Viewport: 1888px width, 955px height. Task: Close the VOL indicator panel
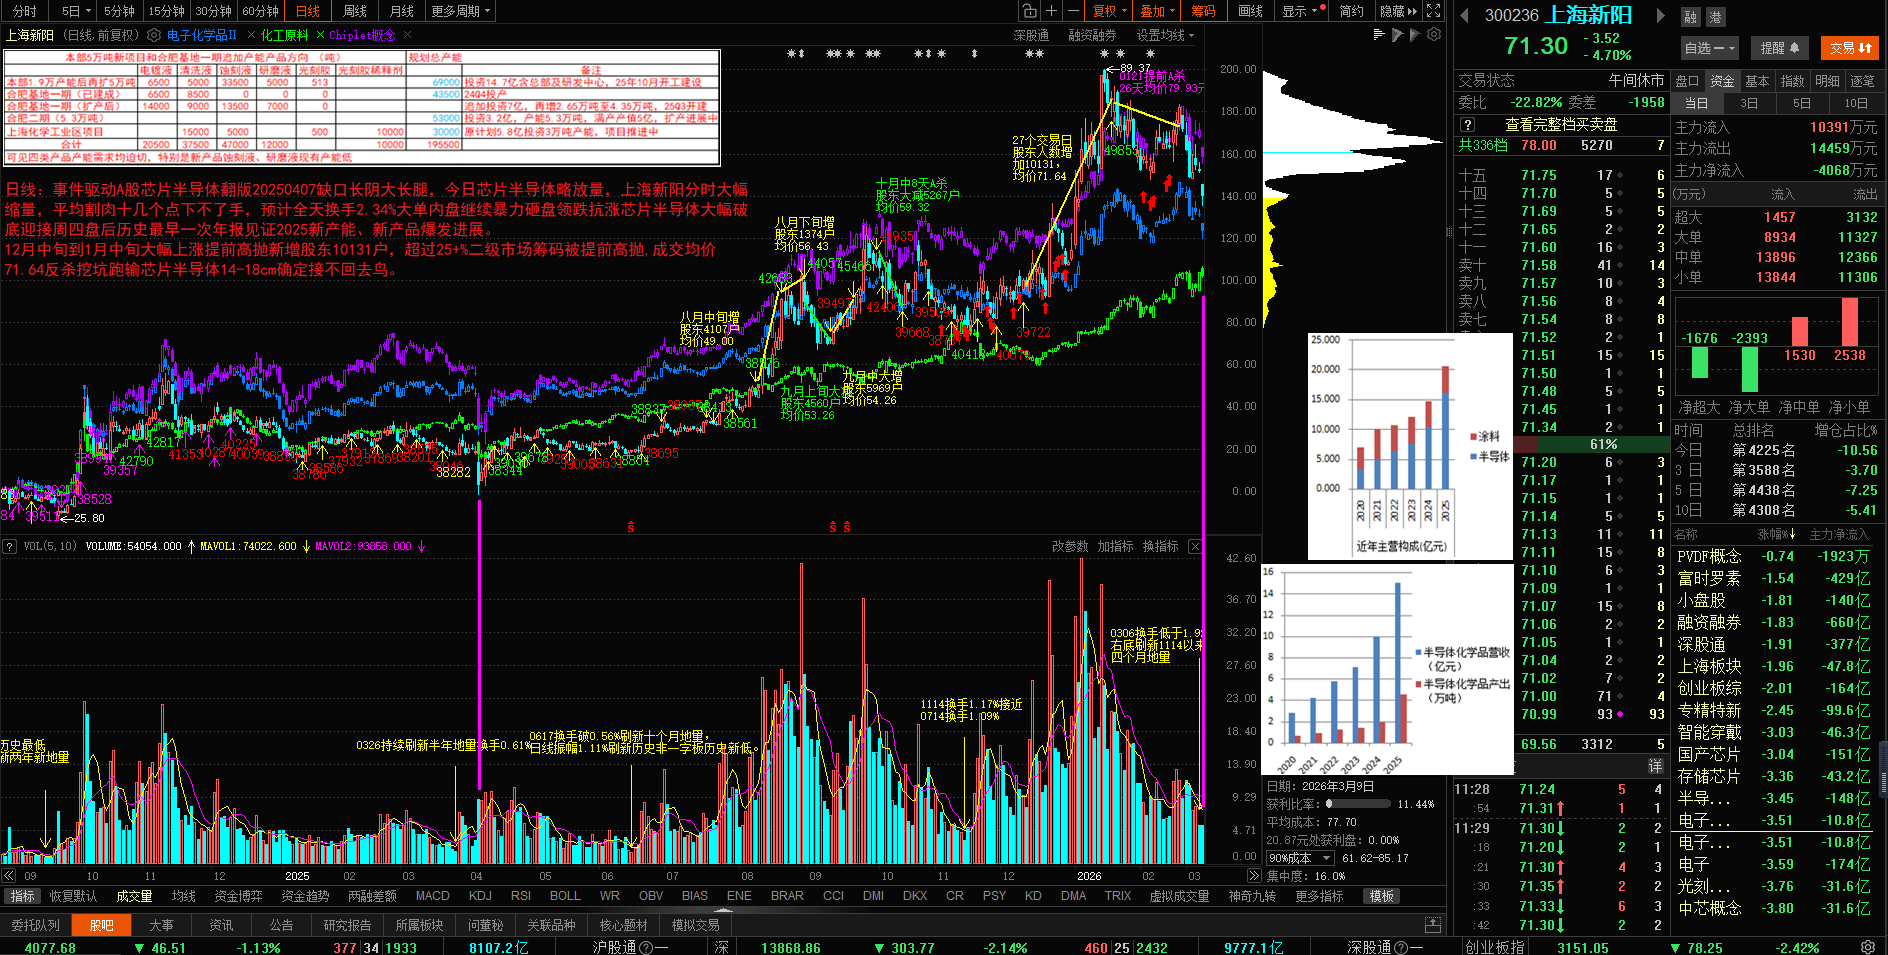(x=1195, y=546)
